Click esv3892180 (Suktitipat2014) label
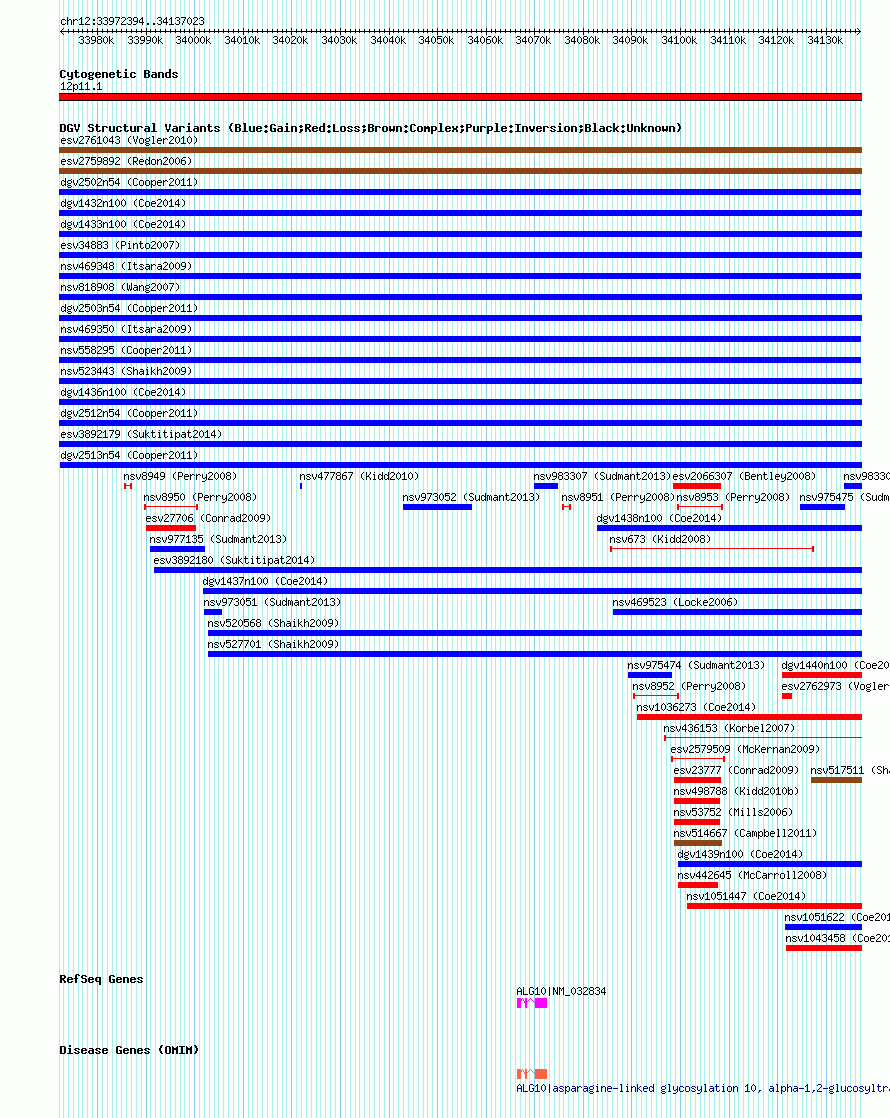Image resolution: width=890 pixels, height=1118 pixels. point(234,560)
